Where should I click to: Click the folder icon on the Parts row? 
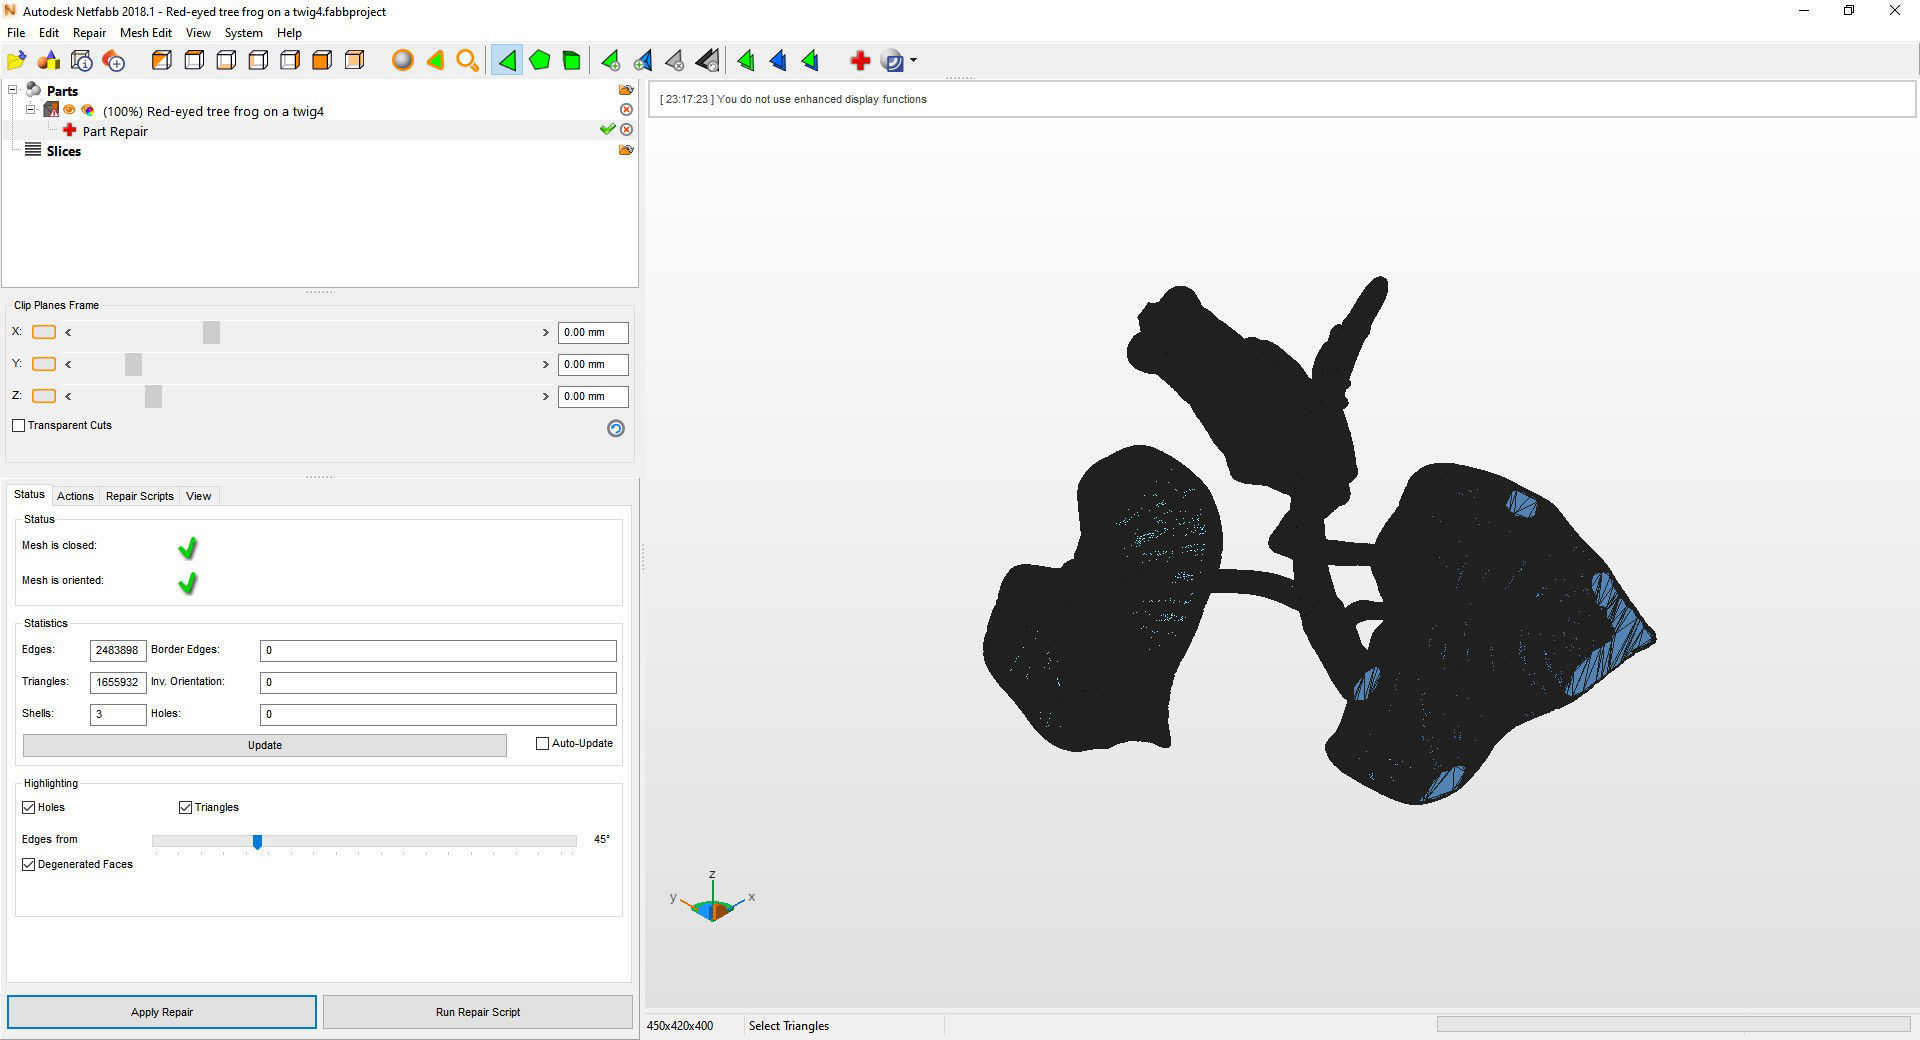point(626,90)
